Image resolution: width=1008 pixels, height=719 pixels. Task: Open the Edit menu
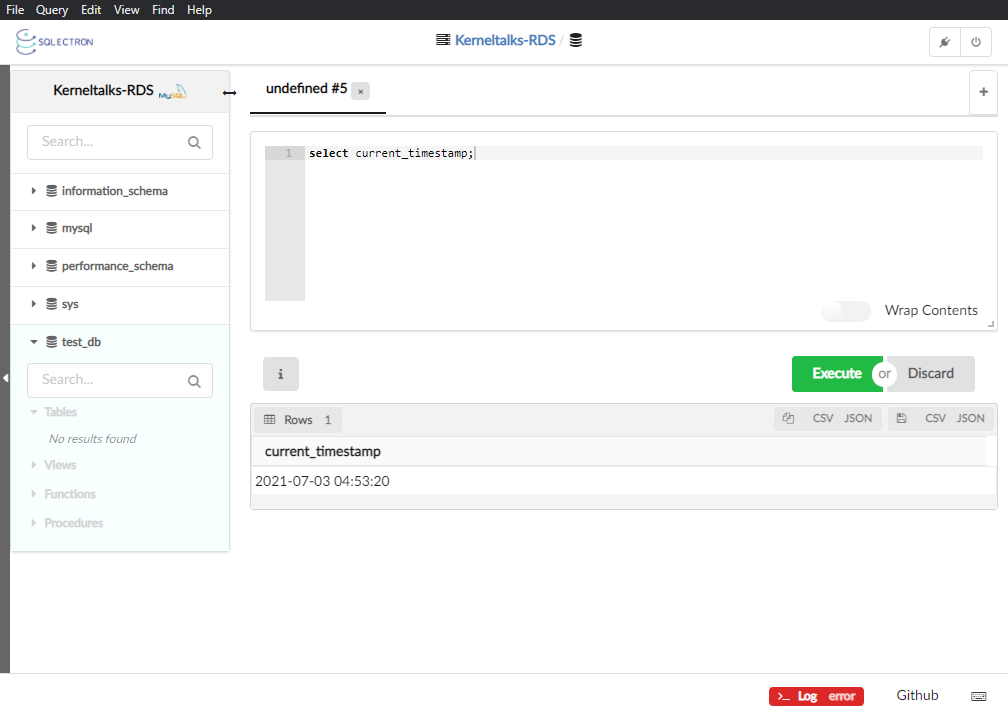(x=91, y=10)
